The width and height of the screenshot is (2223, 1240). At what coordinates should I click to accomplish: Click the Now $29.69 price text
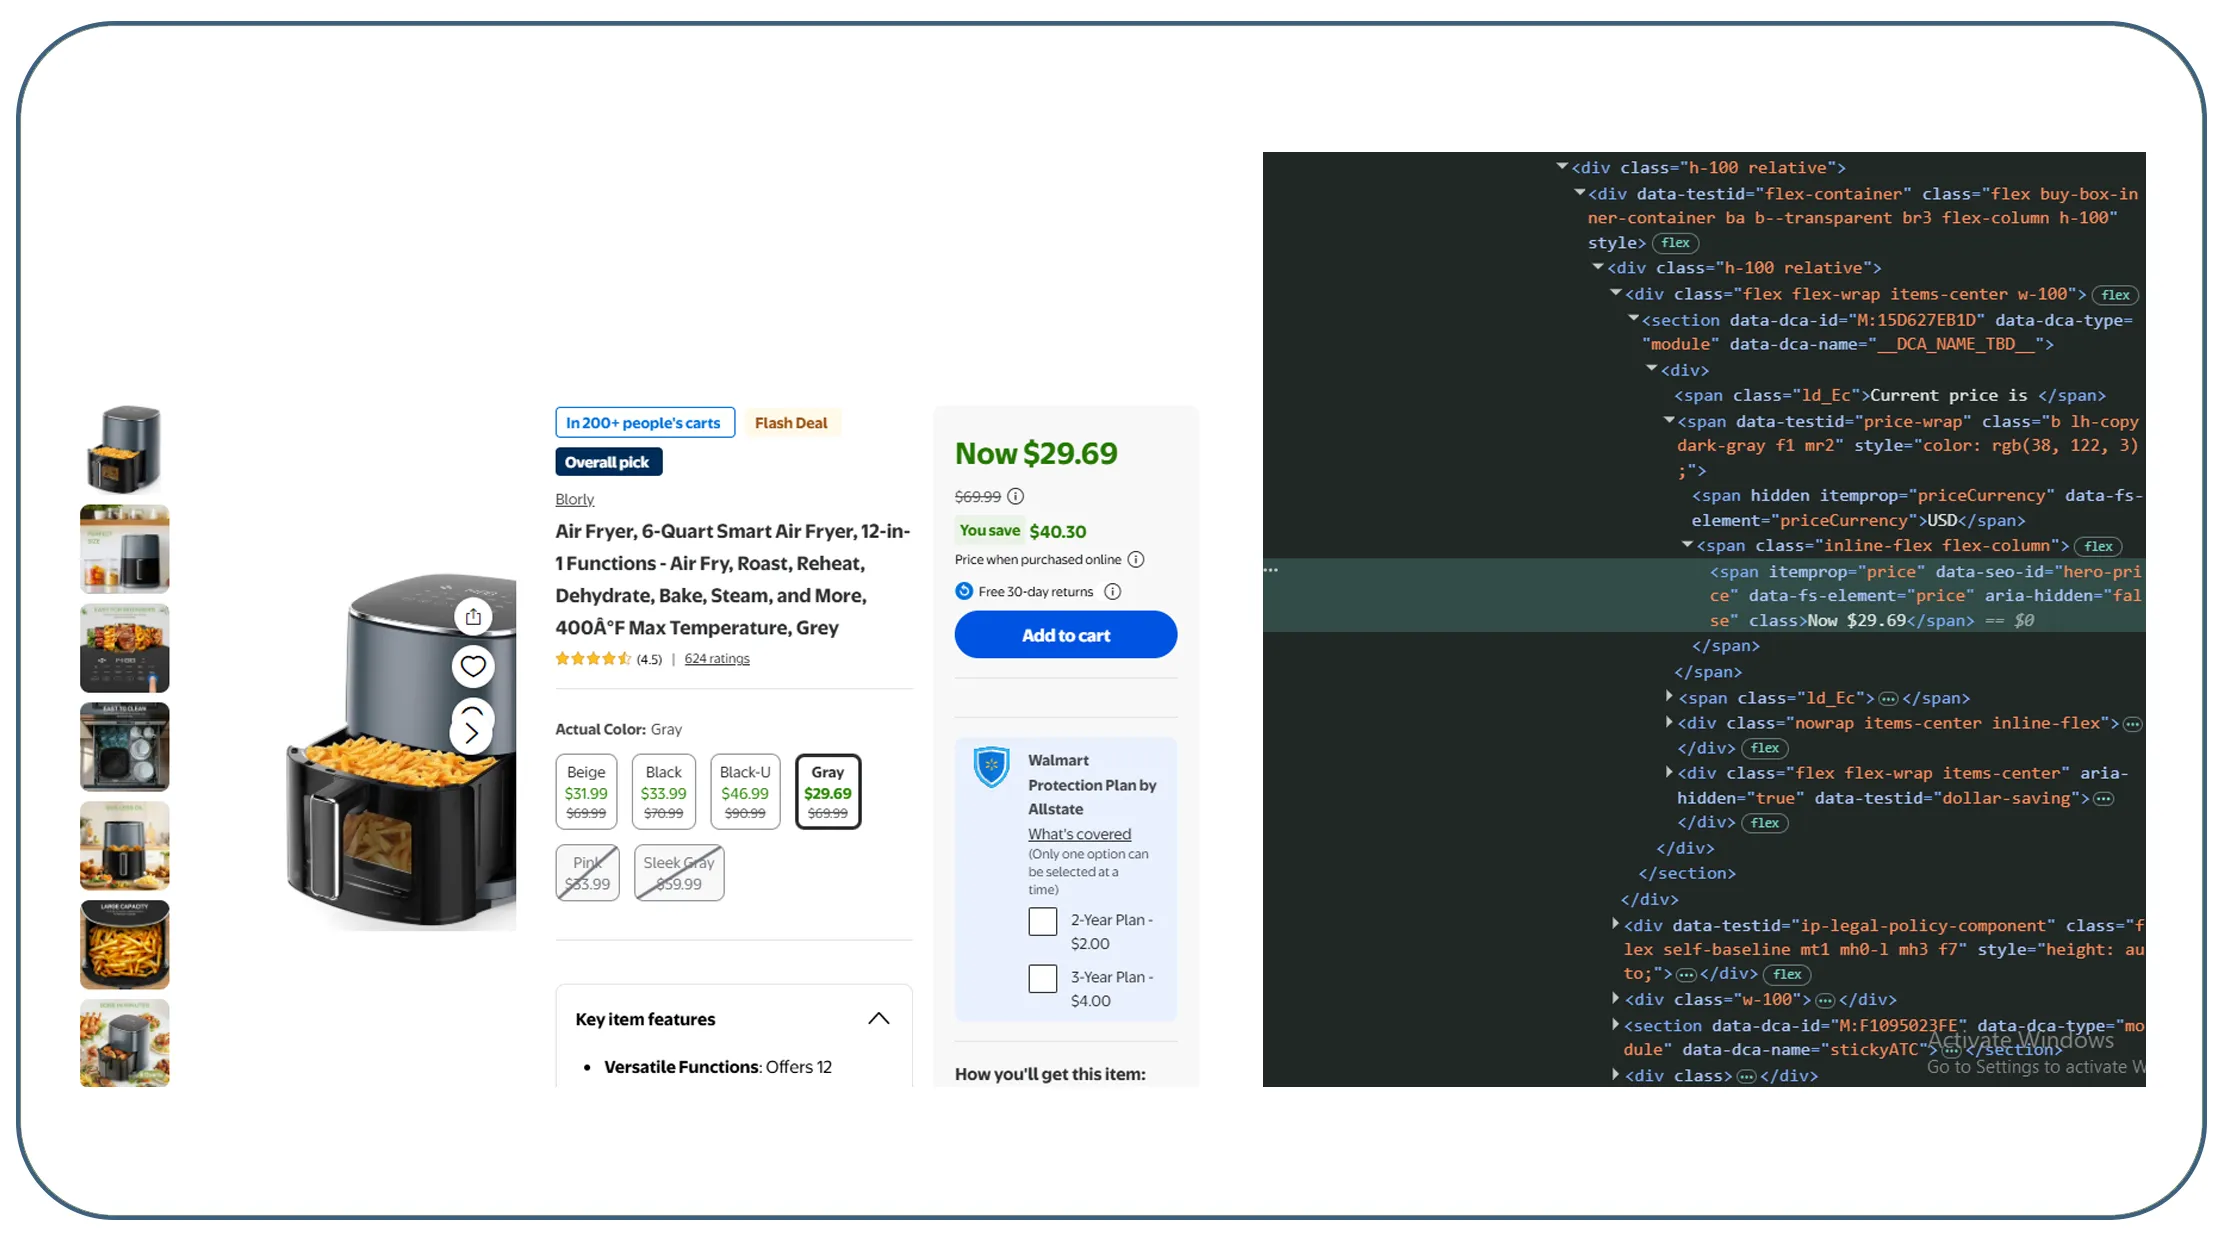tap(1036, 454)
